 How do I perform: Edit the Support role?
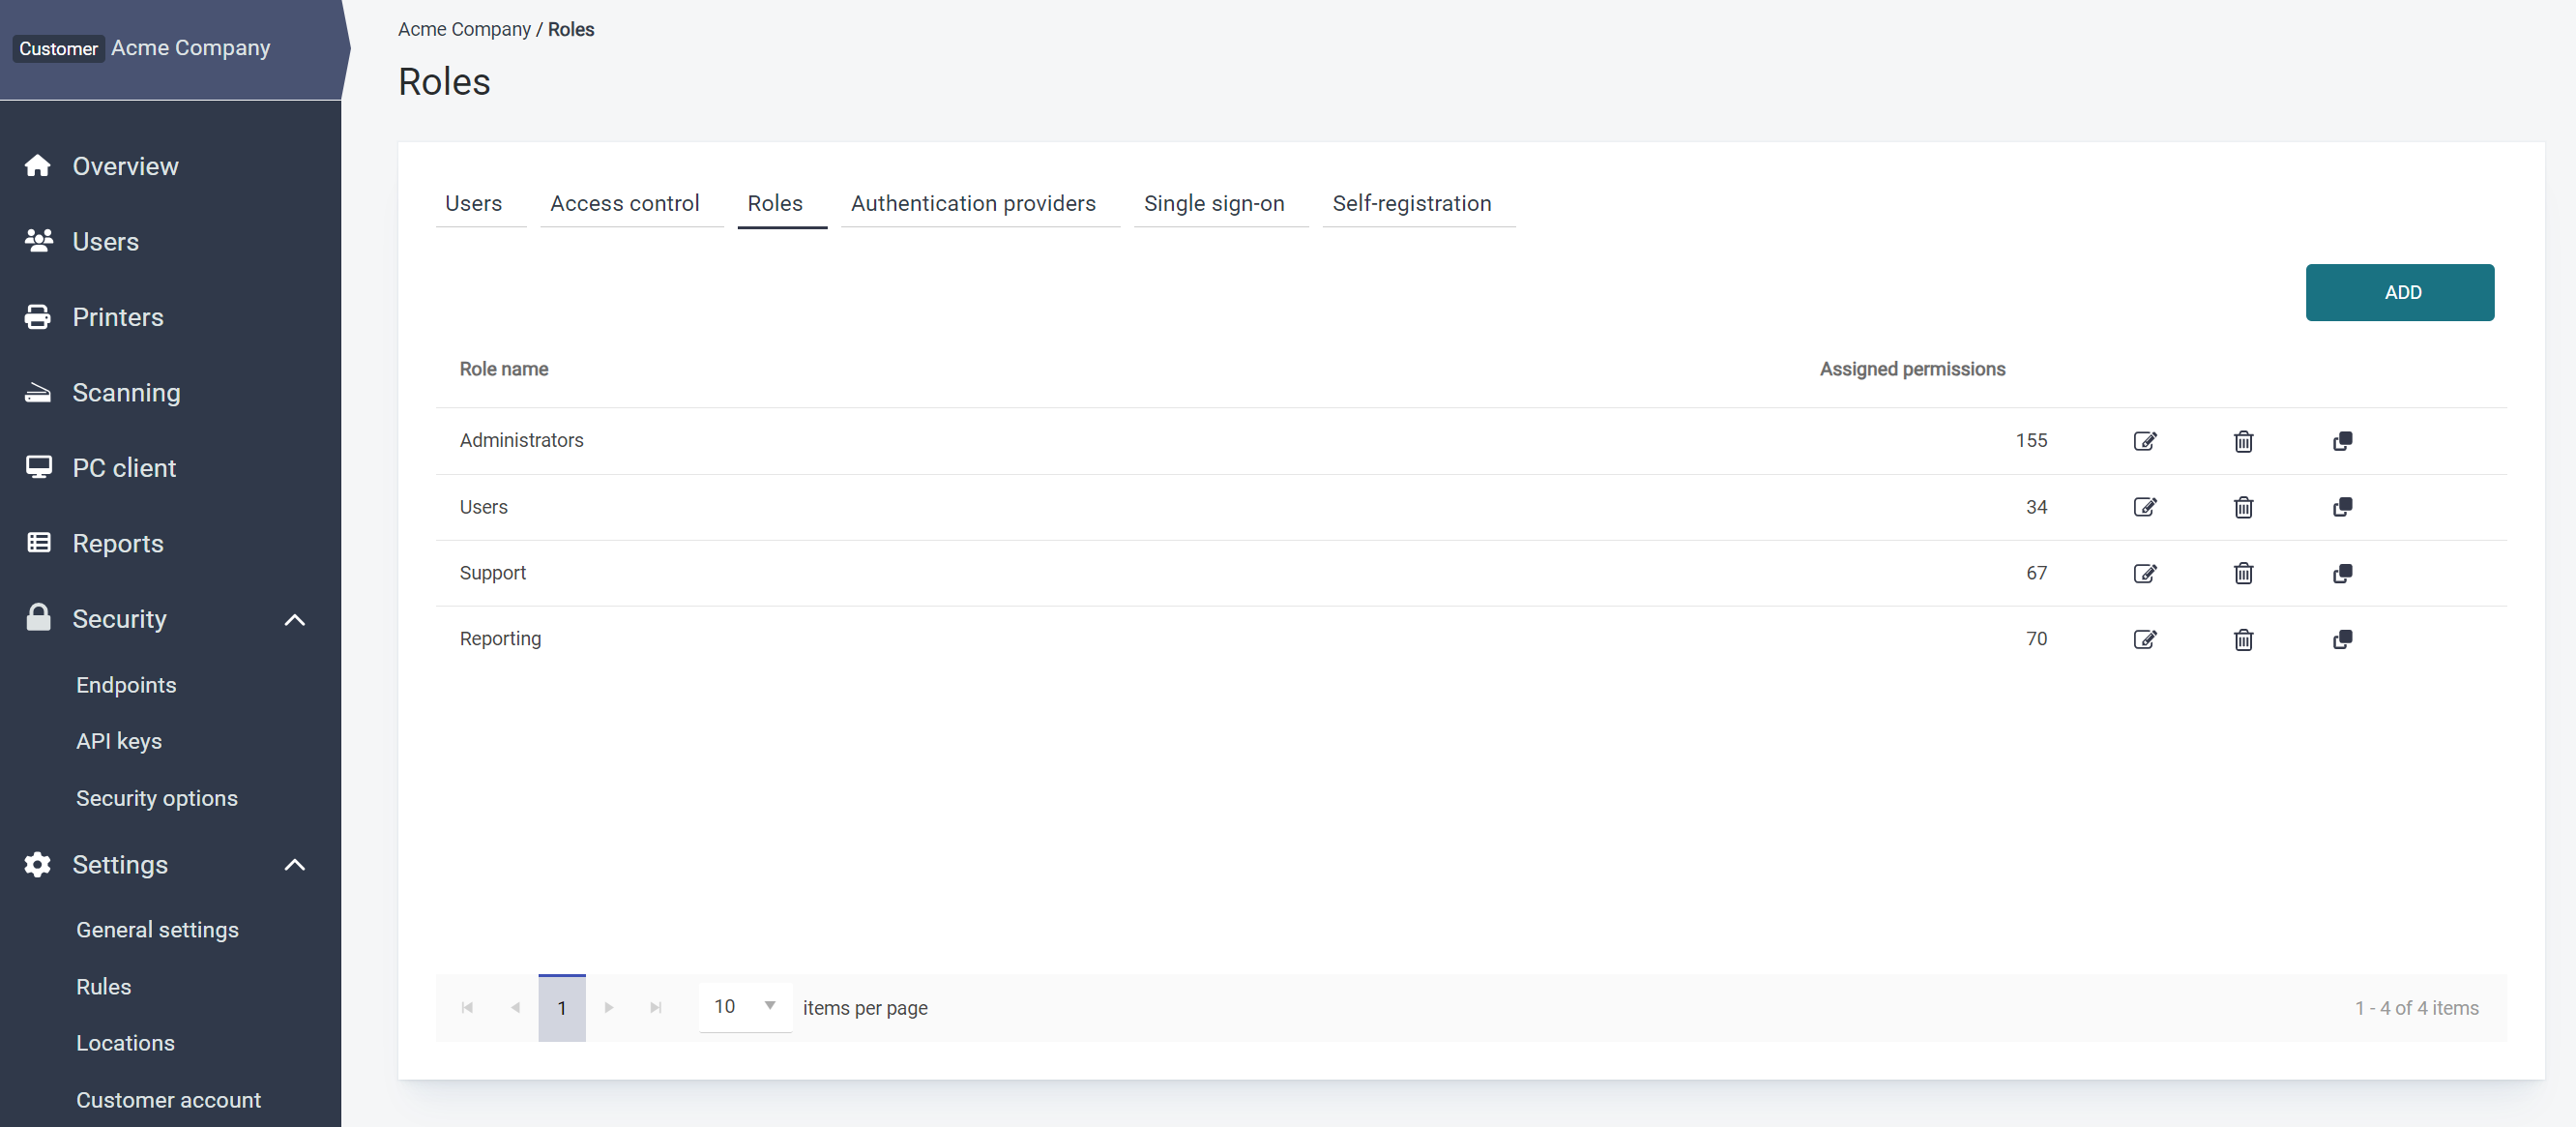2144,573
